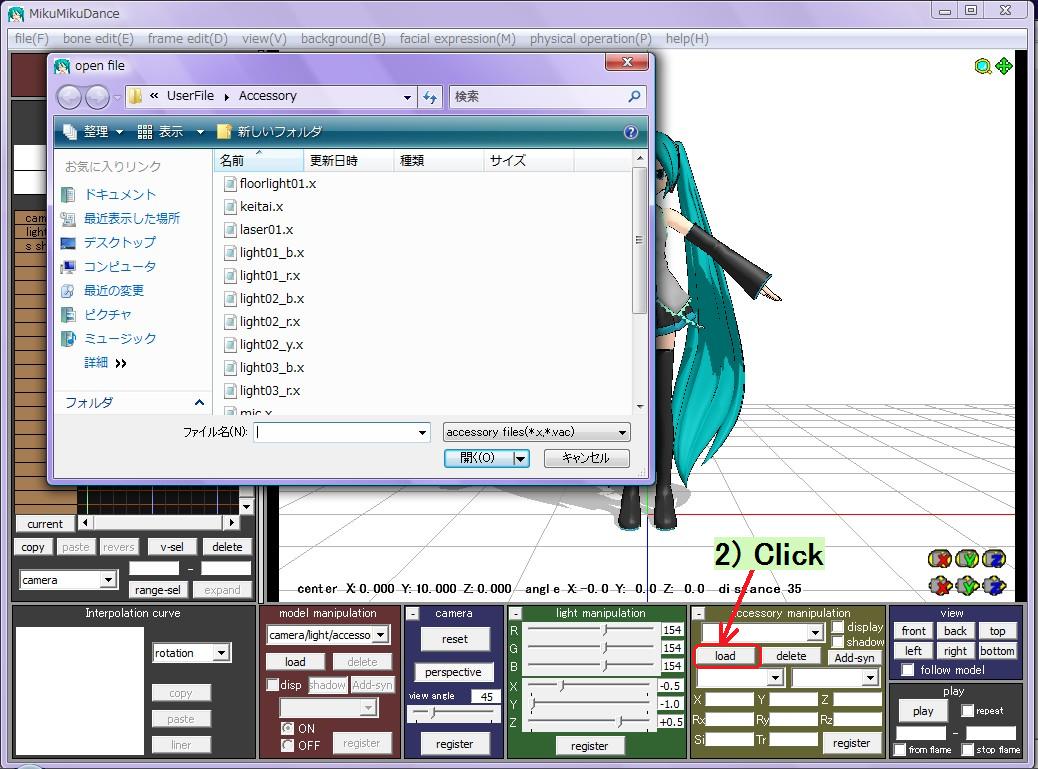
Task: Open the 整理 organize menu
Action: [93, 132]
